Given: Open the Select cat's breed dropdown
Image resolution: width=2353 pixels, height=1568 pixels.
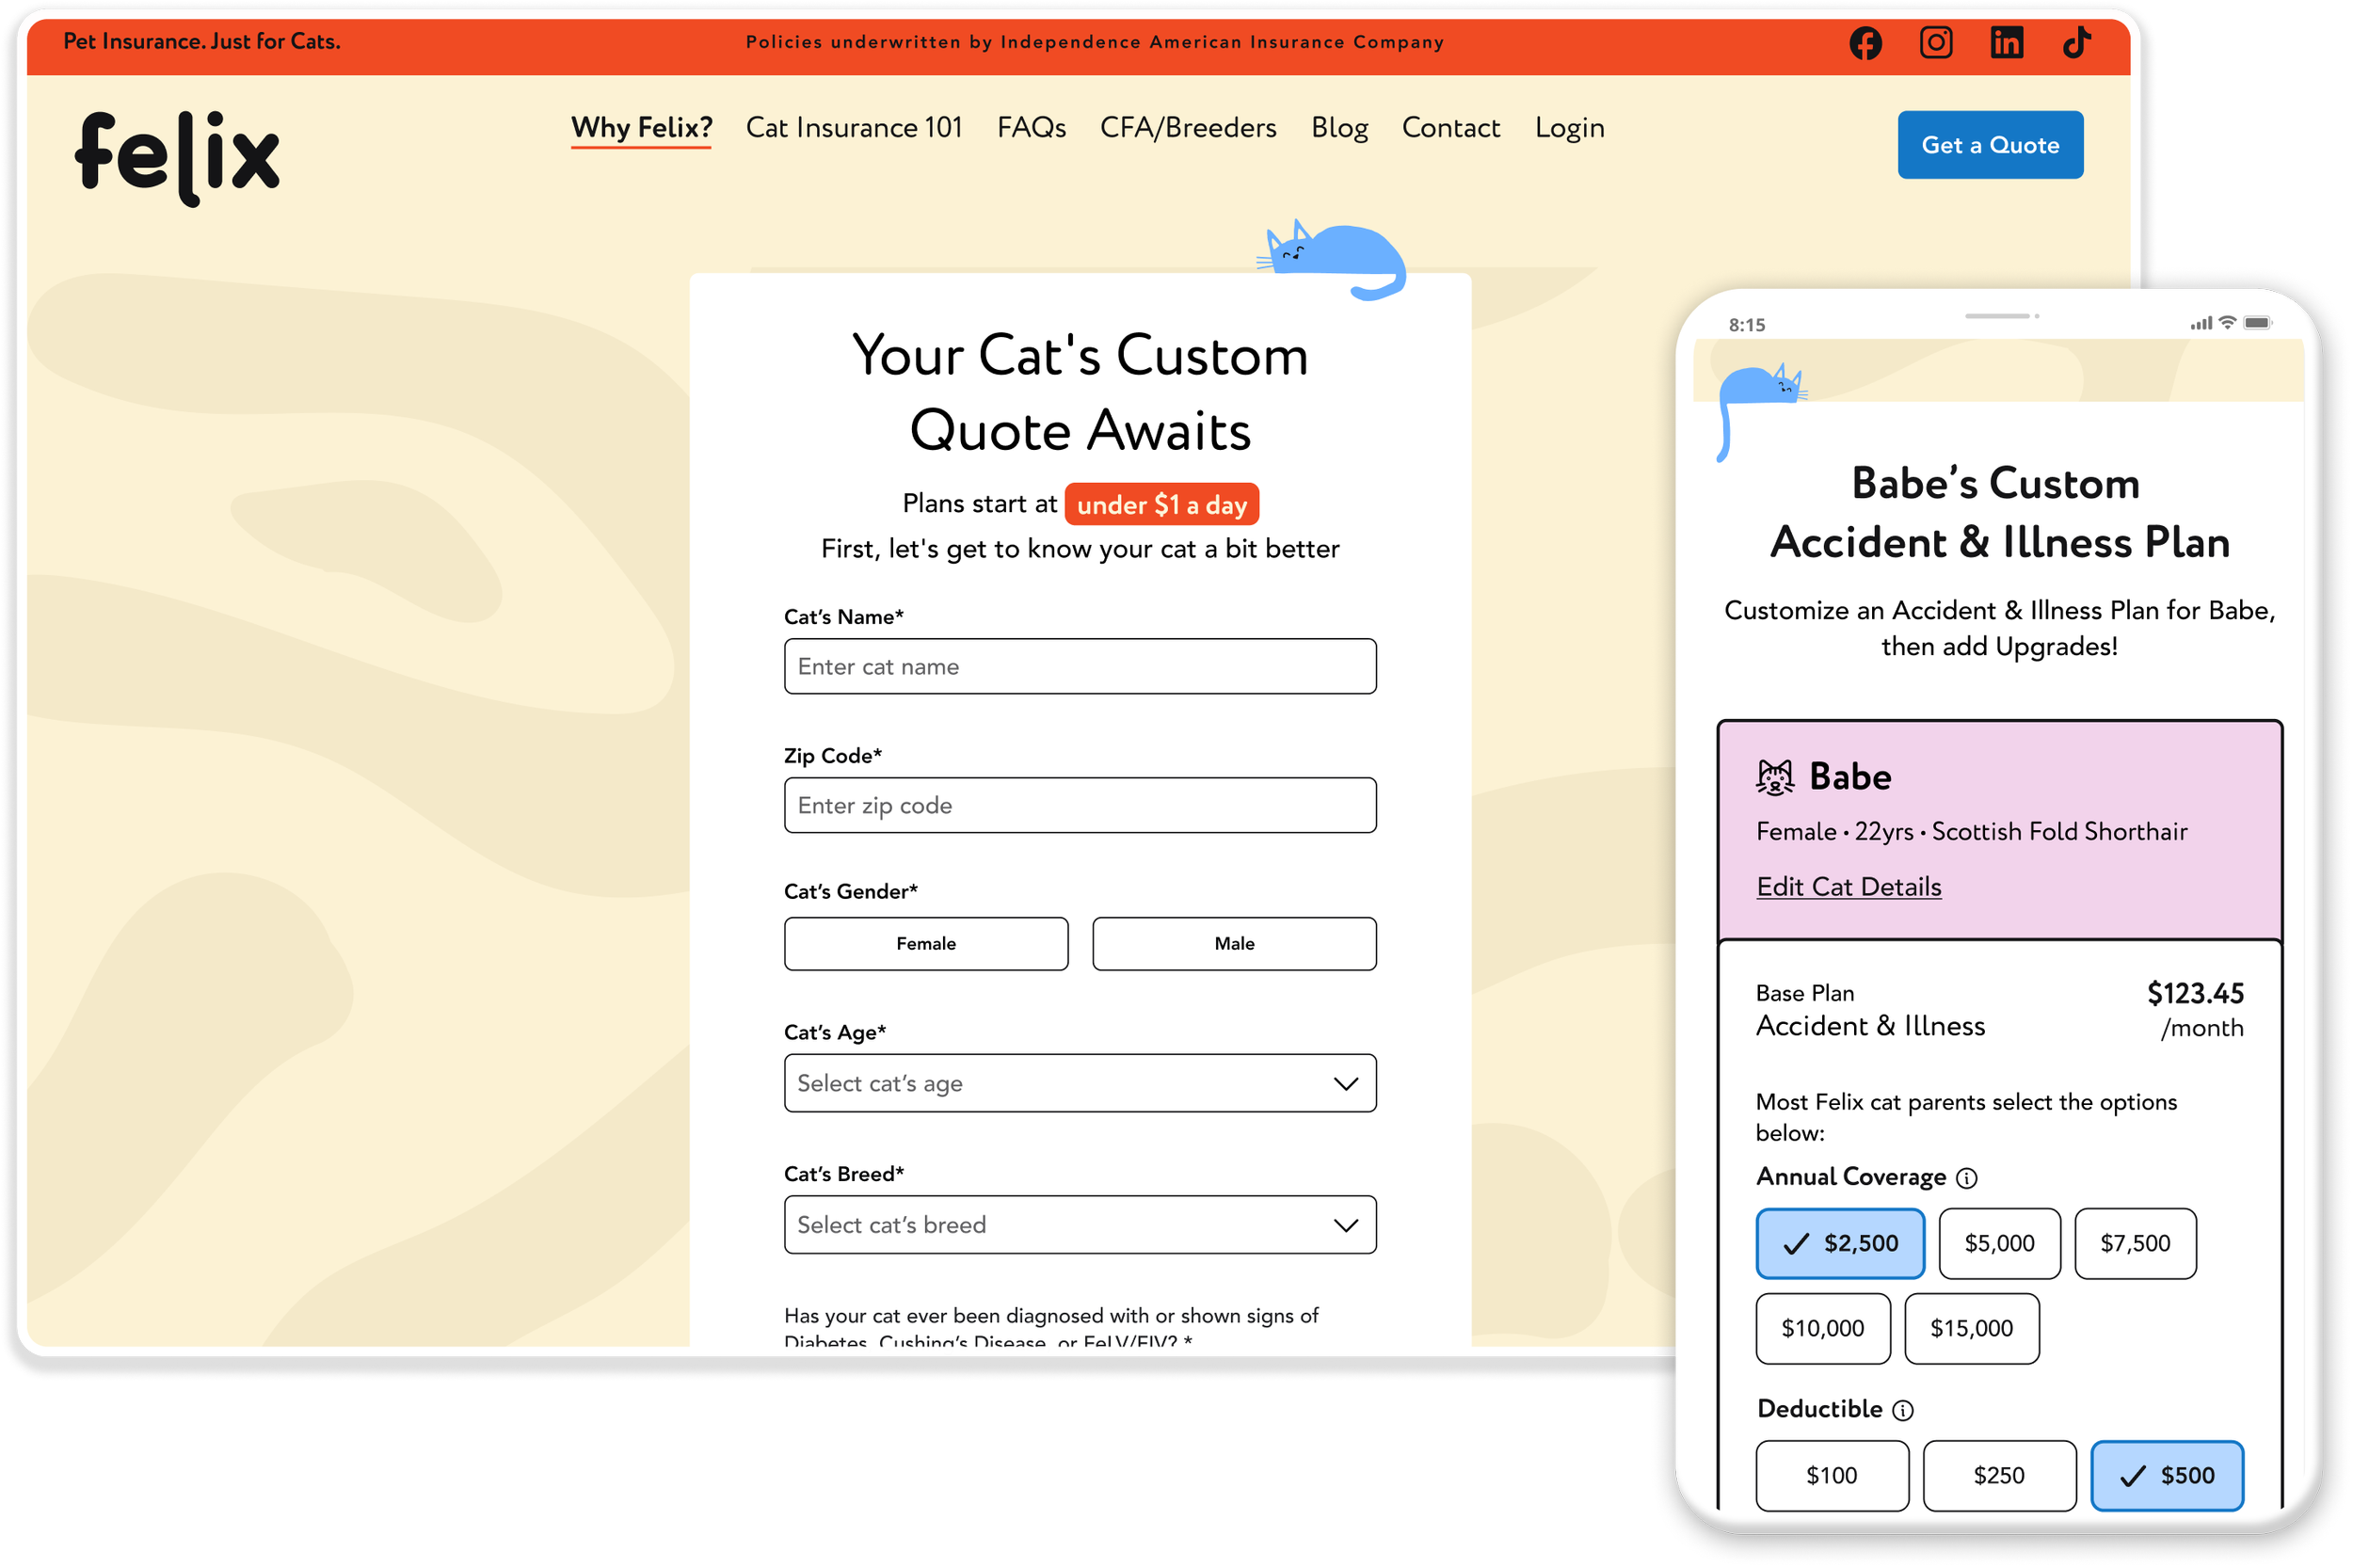Looking at the screenshot, I should pyautogui.click(x=1080, y=1224).
